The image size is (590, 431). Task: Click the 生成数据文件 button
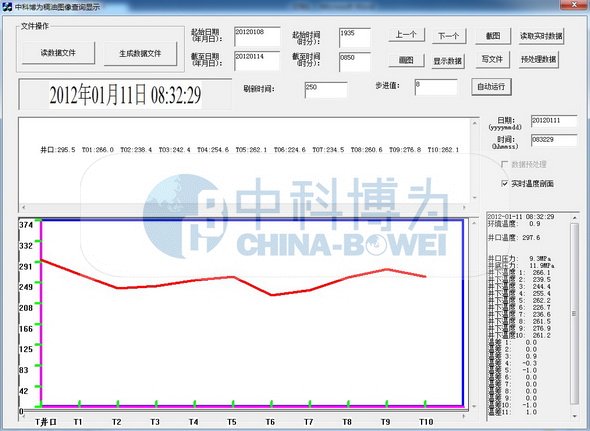click(140, 54)
